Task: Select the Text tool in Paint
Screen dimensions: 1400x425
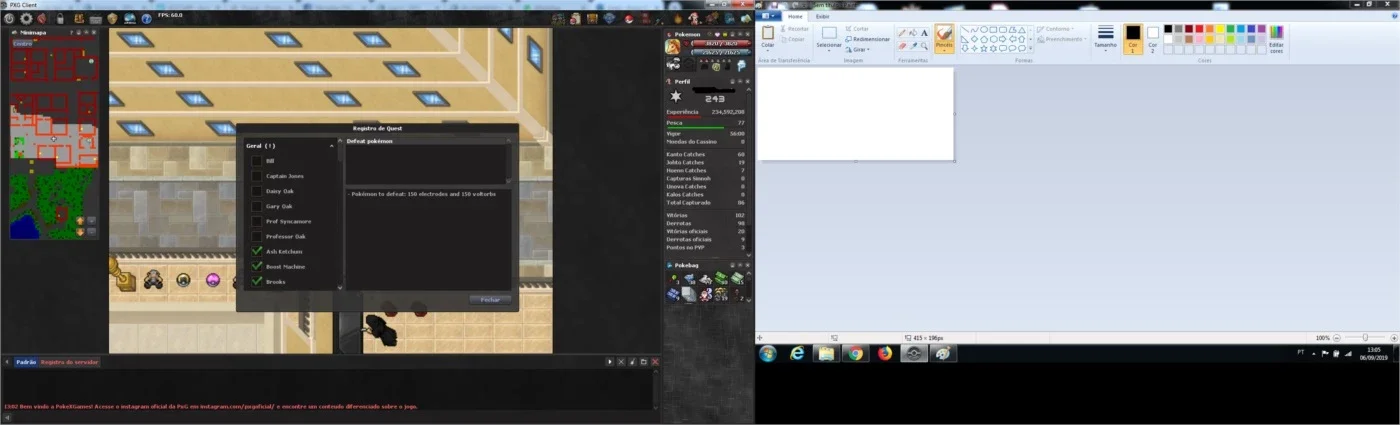Action: click(925, 32)
